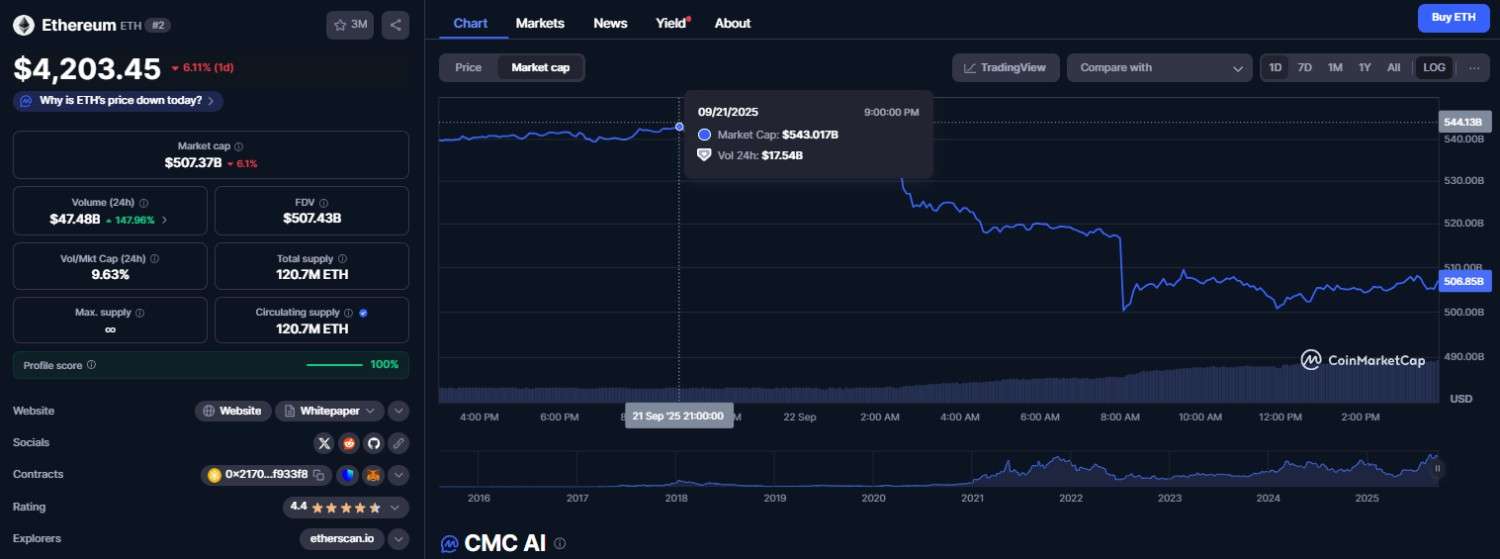Click 'Why is ETH's price down today?'
Viewport: 1500px width, 559px height.
pos(118,101)
